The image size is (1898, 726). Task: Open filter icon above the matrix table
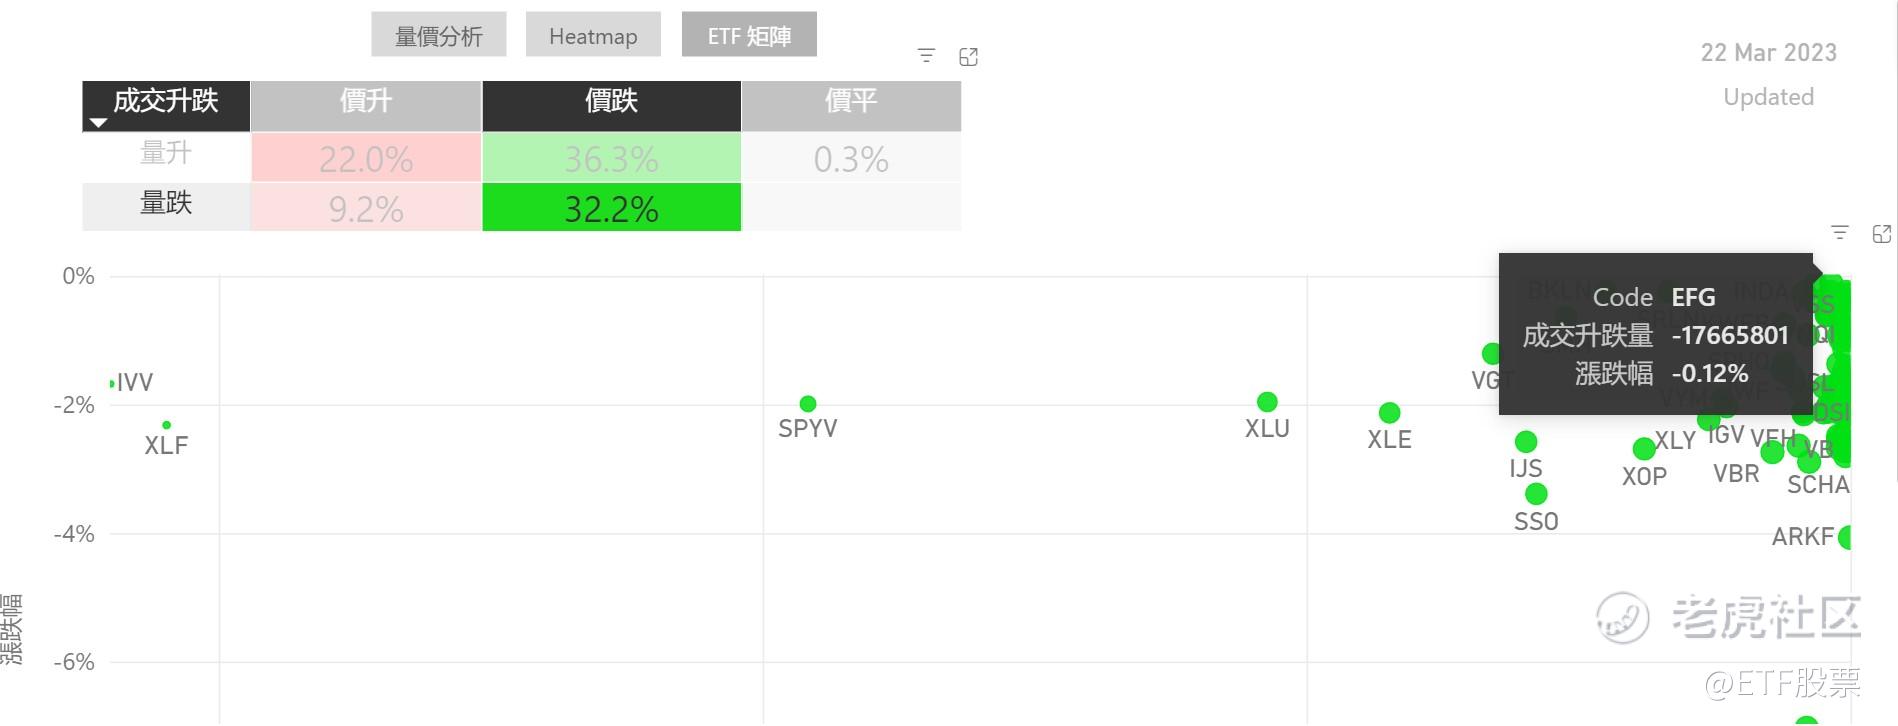point(926,56)
